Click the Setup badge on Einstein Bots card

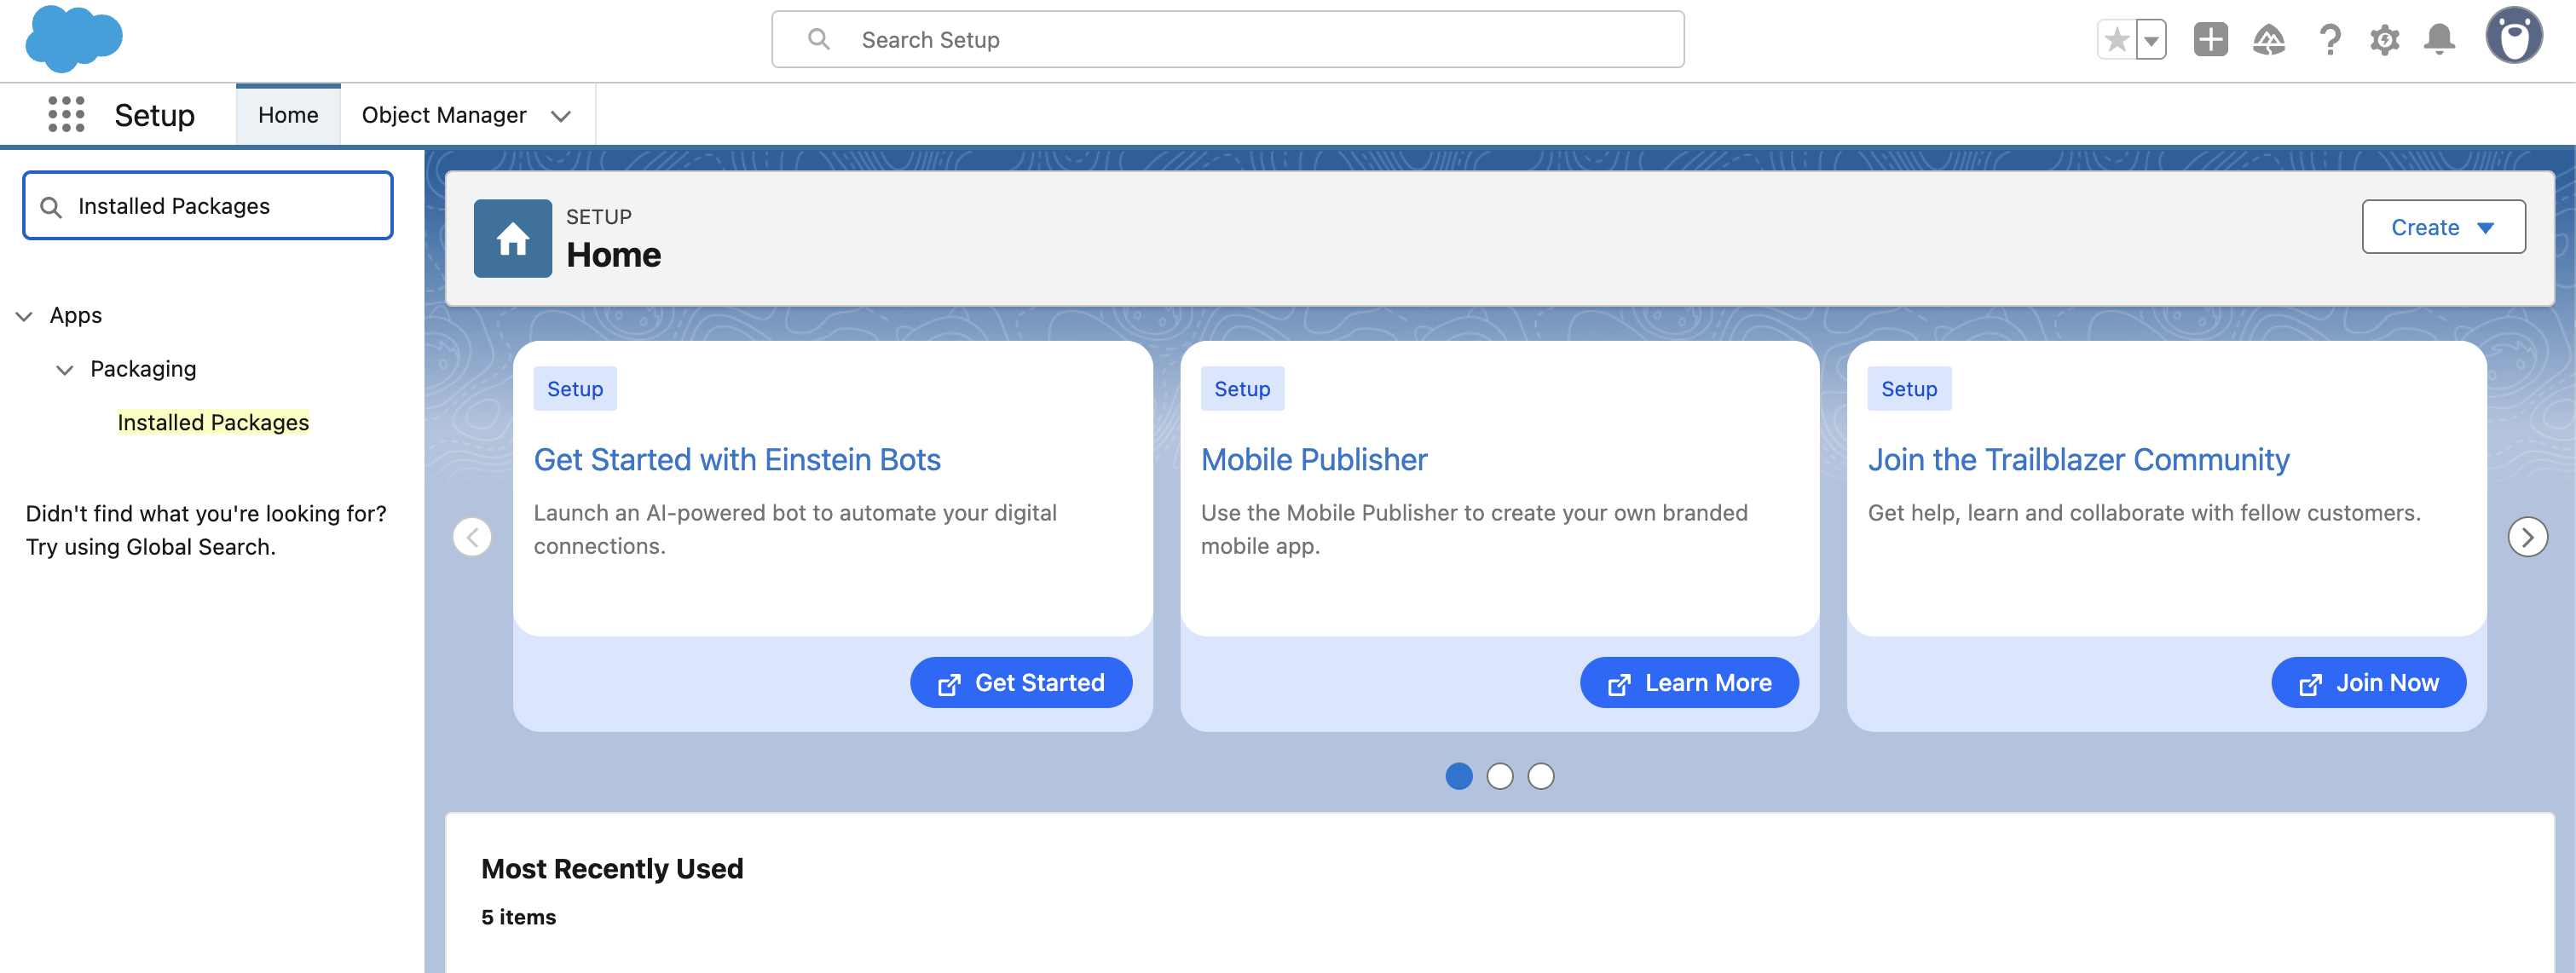point(575,389)
